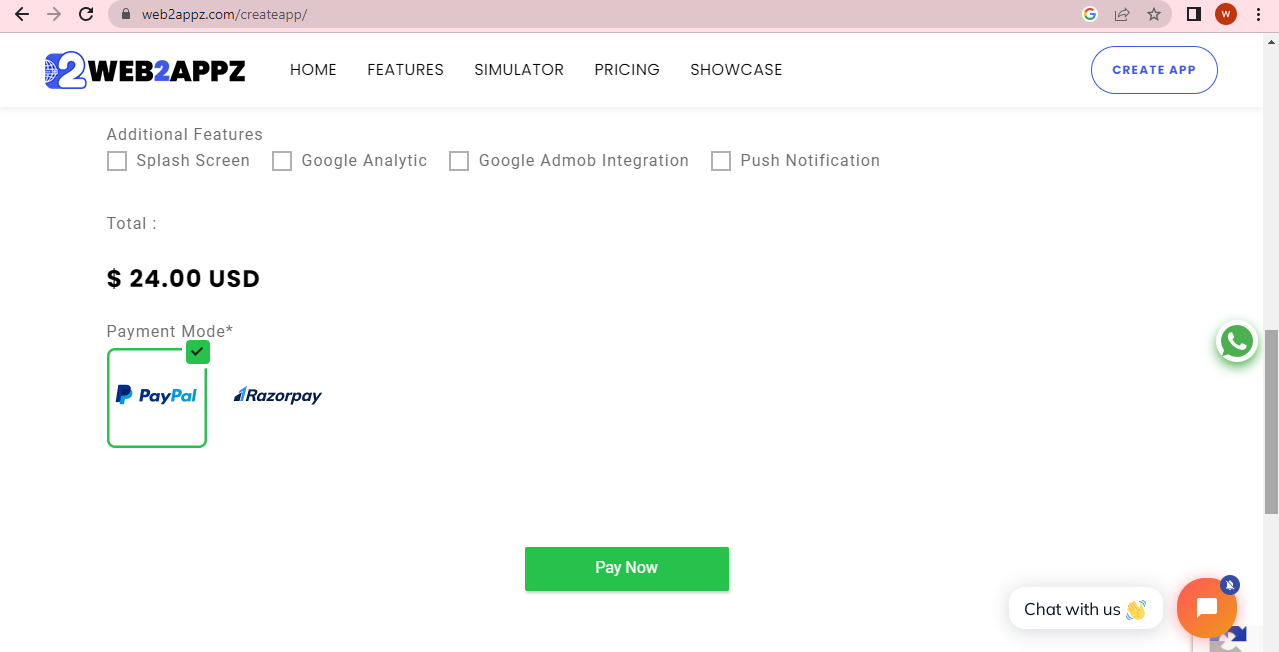Choose Razorpay as payment mode

tap(277, 396)
